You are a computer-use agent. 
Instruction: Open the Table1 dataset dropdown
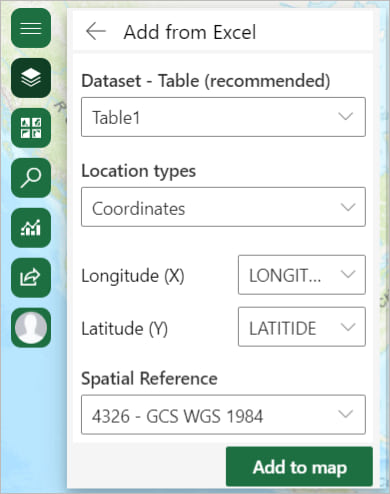click(x=223, y=117)
